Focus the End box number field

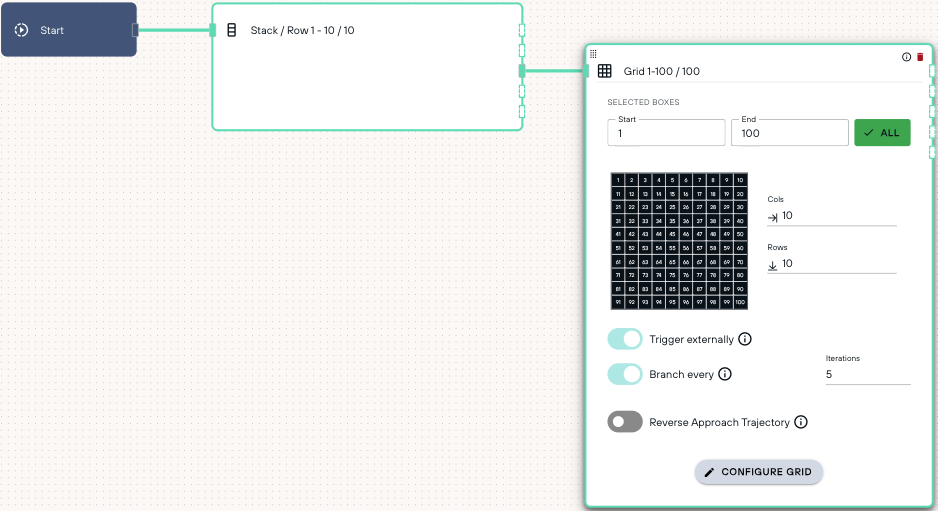tap(790, 133)
